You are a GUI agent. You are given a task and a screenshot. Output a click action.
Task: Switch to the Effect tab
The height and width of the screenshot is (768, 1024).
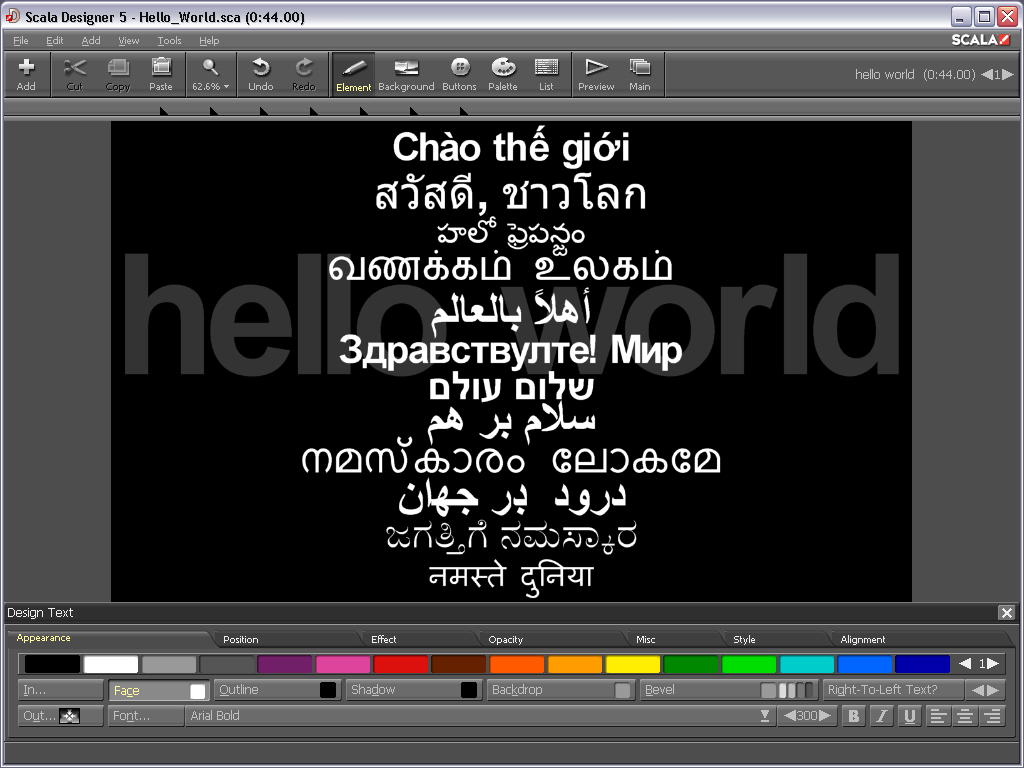(384, 639)
